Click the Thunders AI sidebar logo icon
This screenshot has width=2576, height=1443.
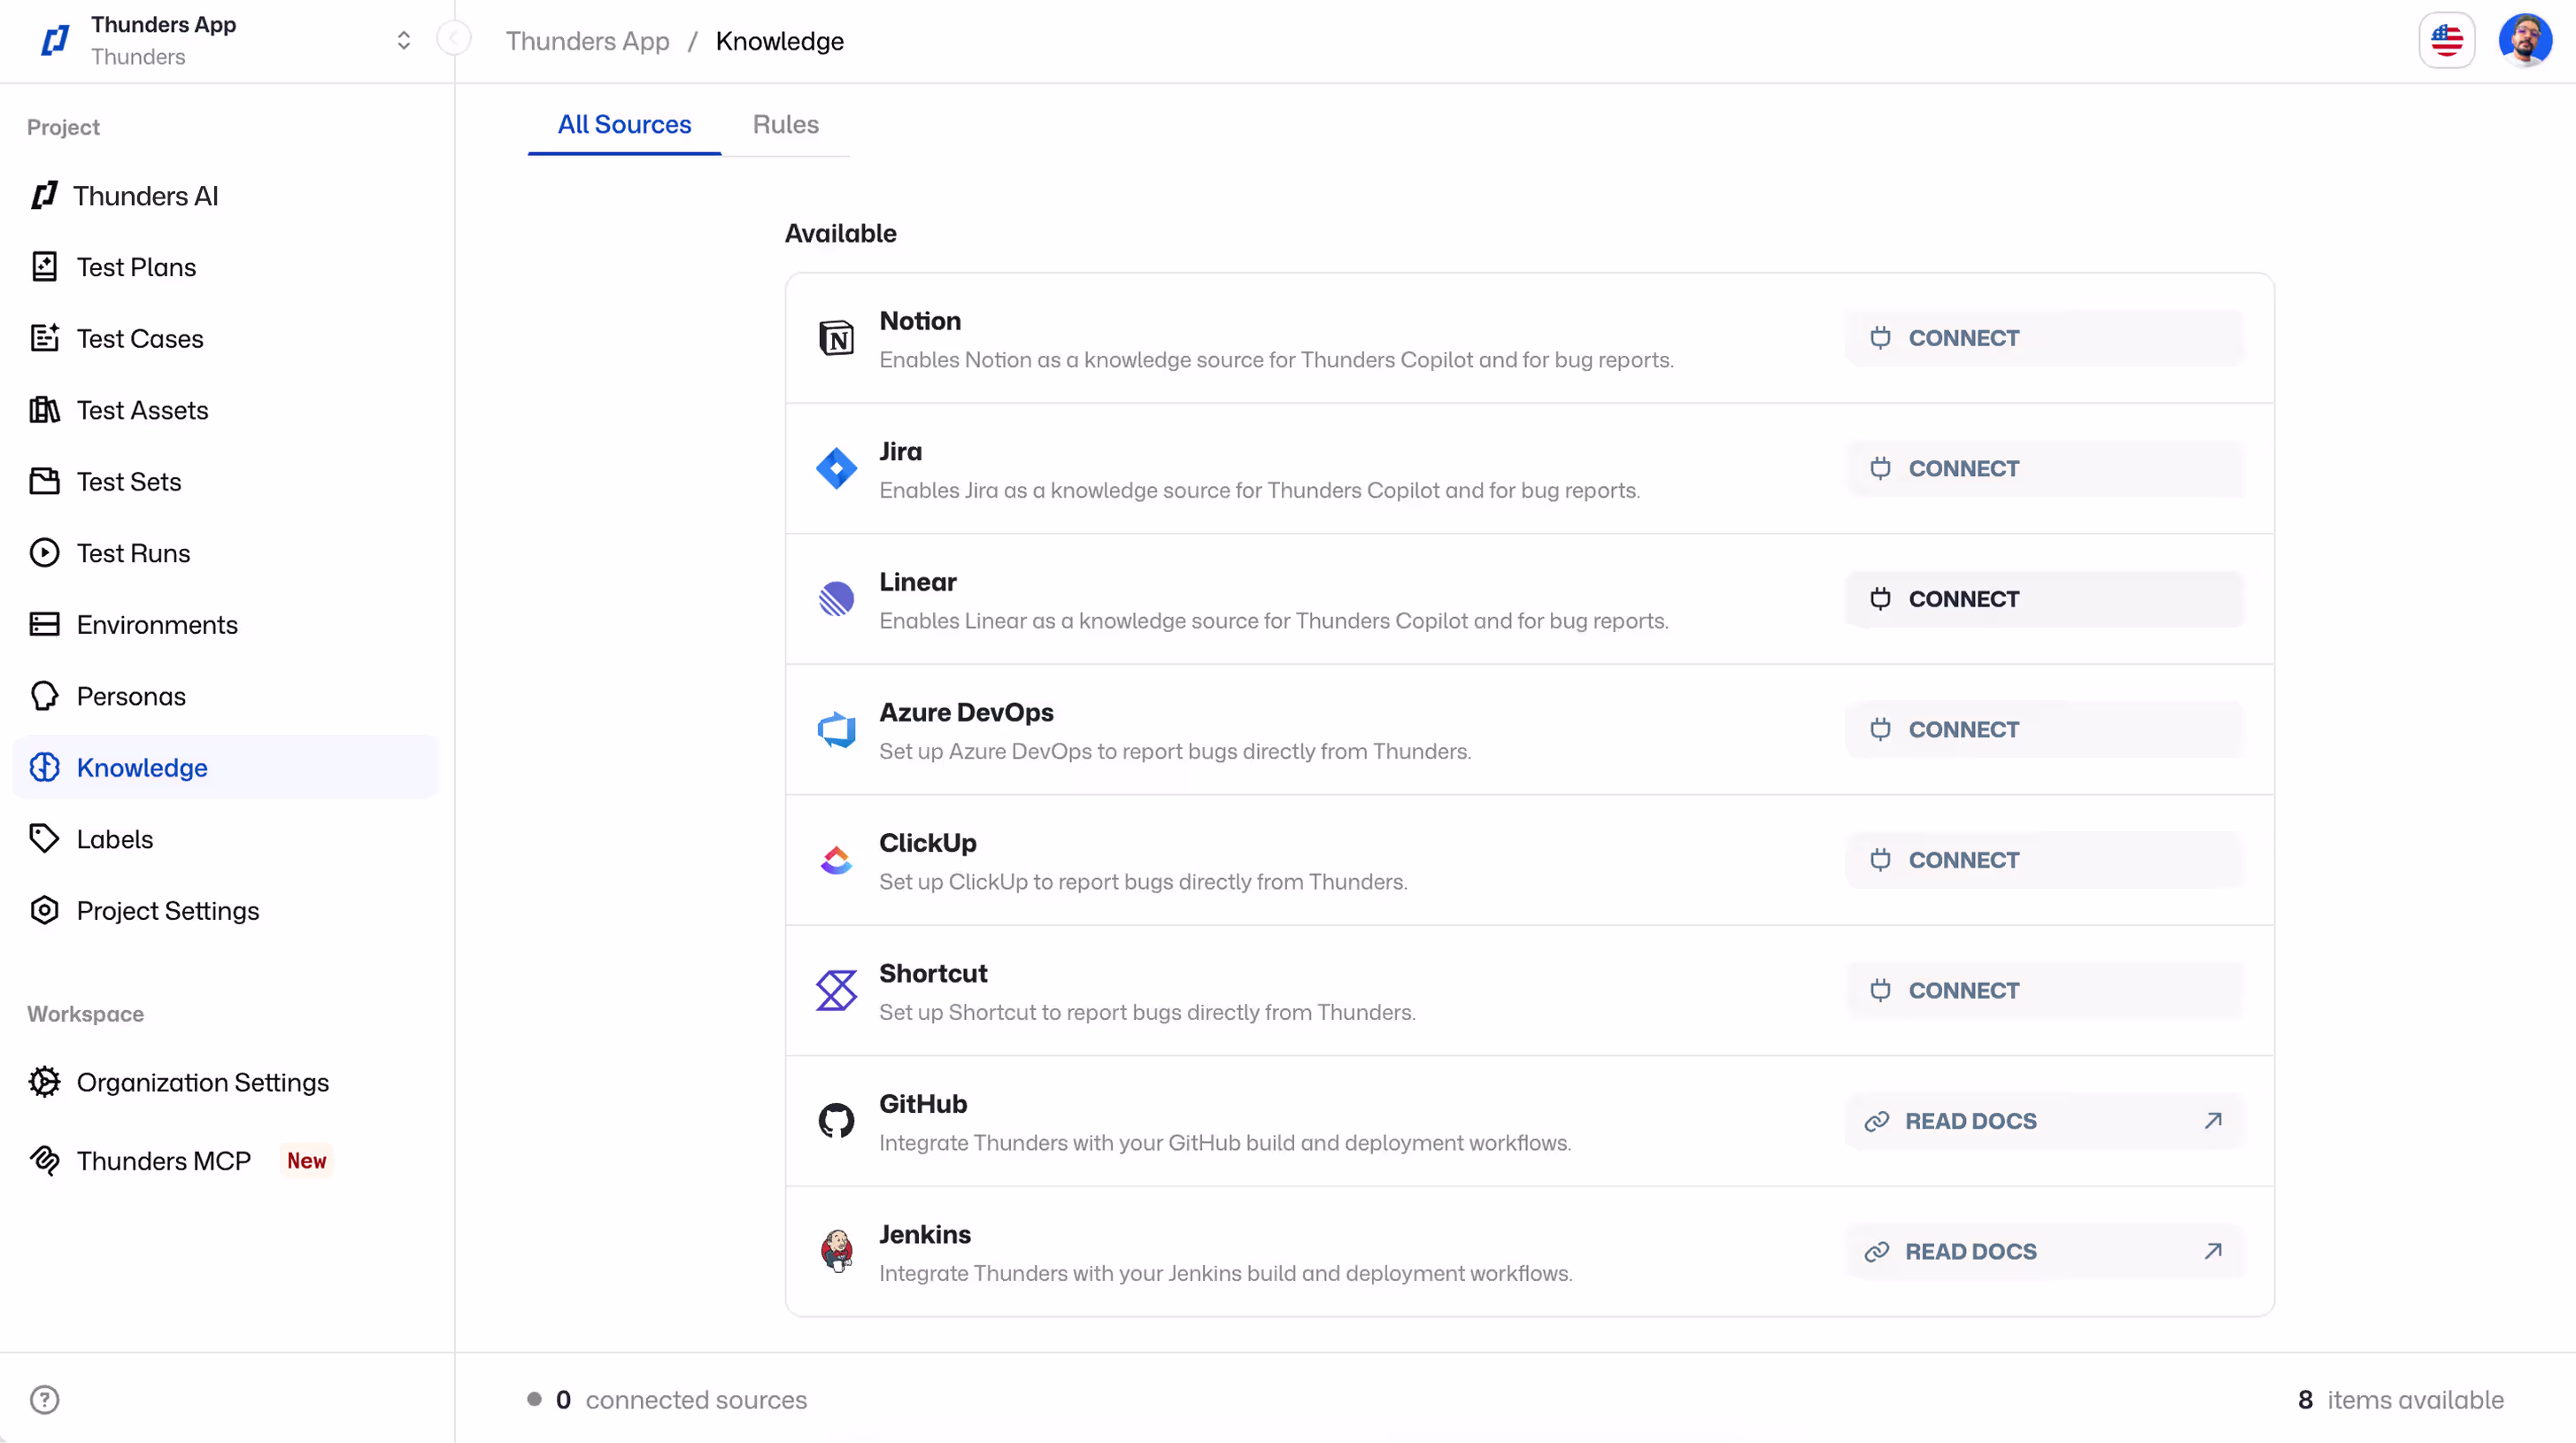(x=44, y=196)
